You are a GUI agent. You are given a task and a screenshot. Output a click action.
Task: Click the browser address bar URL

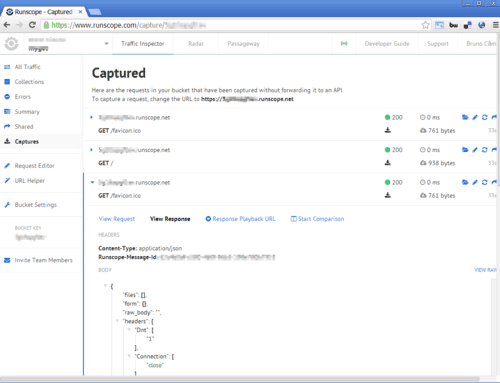click(x=128, y=25)
